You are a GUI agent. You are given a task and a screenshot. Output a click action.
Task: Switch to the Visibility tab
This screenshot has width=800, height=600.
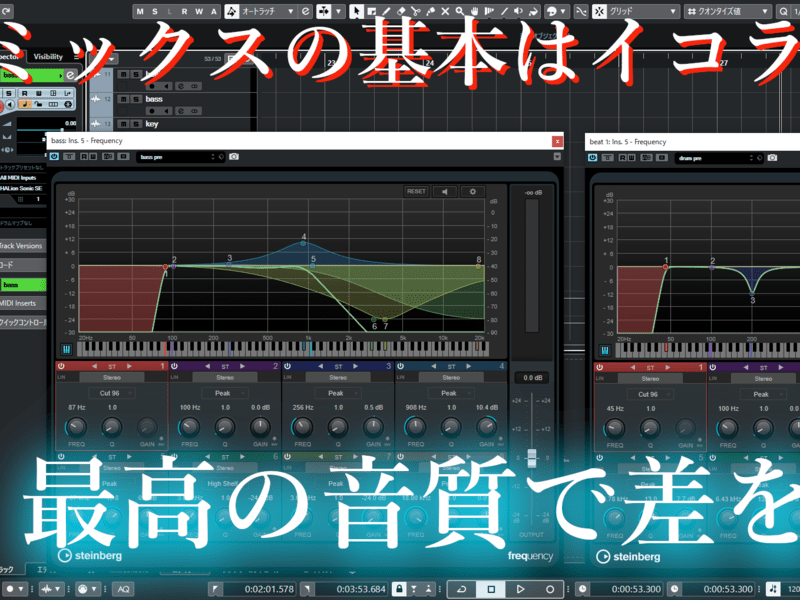pyautogui.click(x=47, y=57)
